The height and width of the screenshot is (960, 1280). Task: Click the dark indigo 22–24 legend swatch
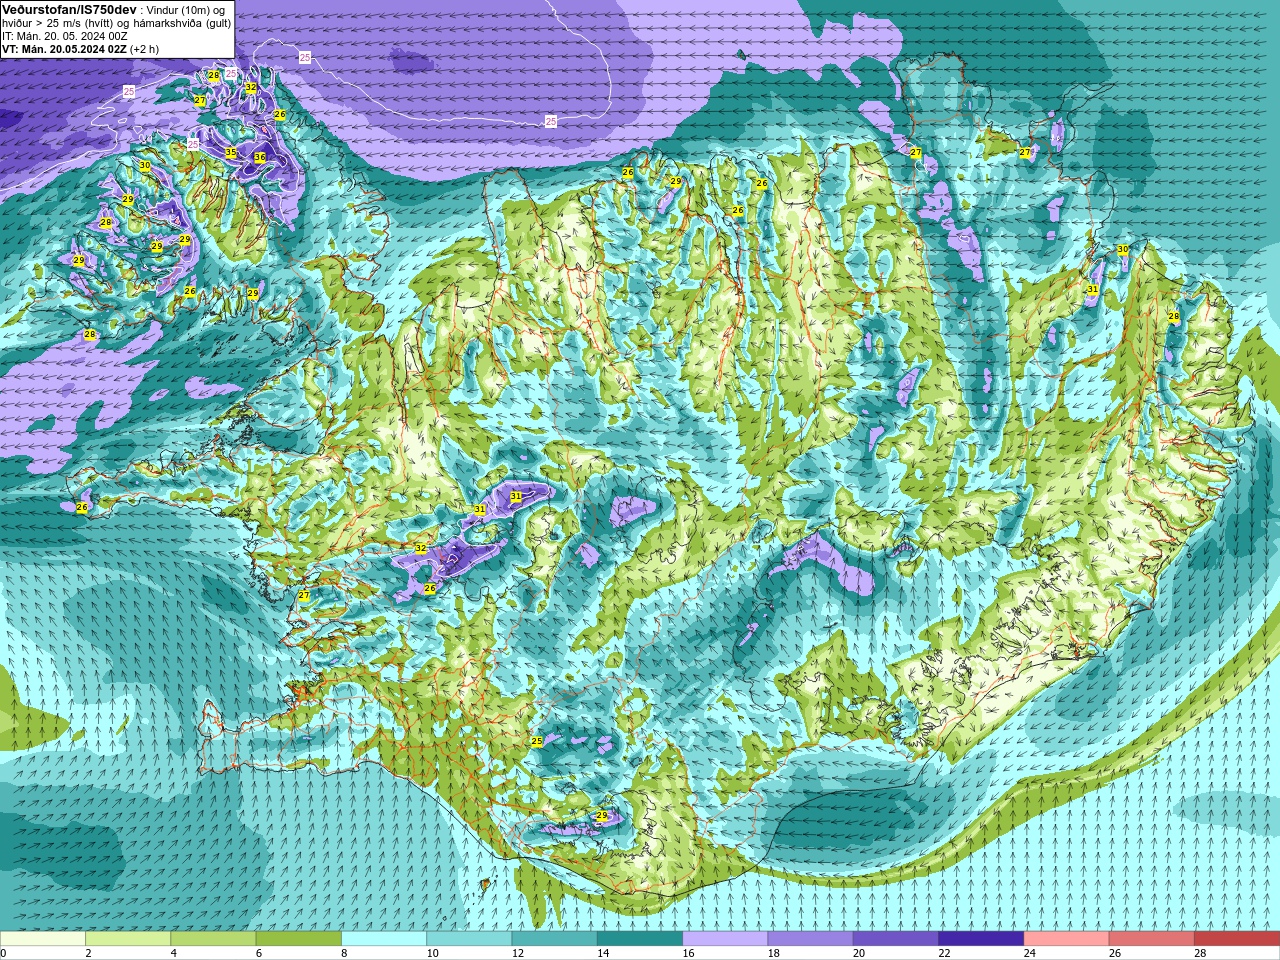click(x=981, y=938)
